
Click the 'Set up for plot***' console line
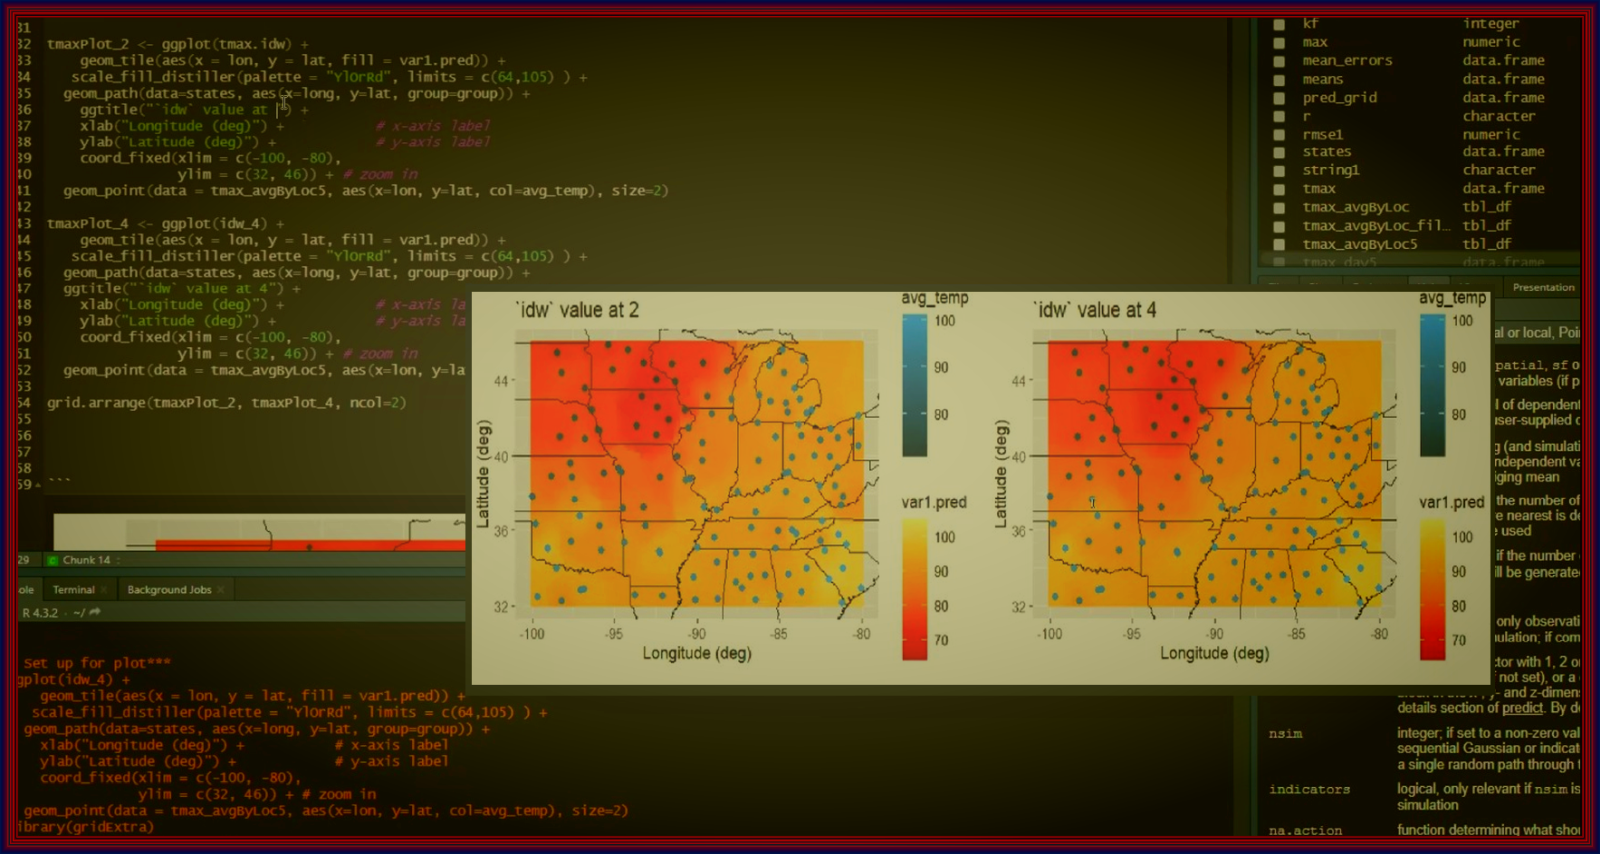97,663
